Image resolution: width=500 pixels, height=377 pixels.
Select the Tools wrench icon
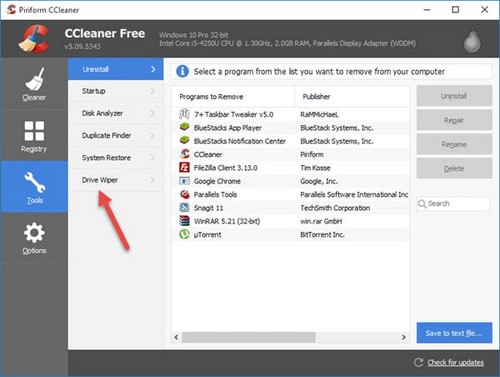(35, 182)
